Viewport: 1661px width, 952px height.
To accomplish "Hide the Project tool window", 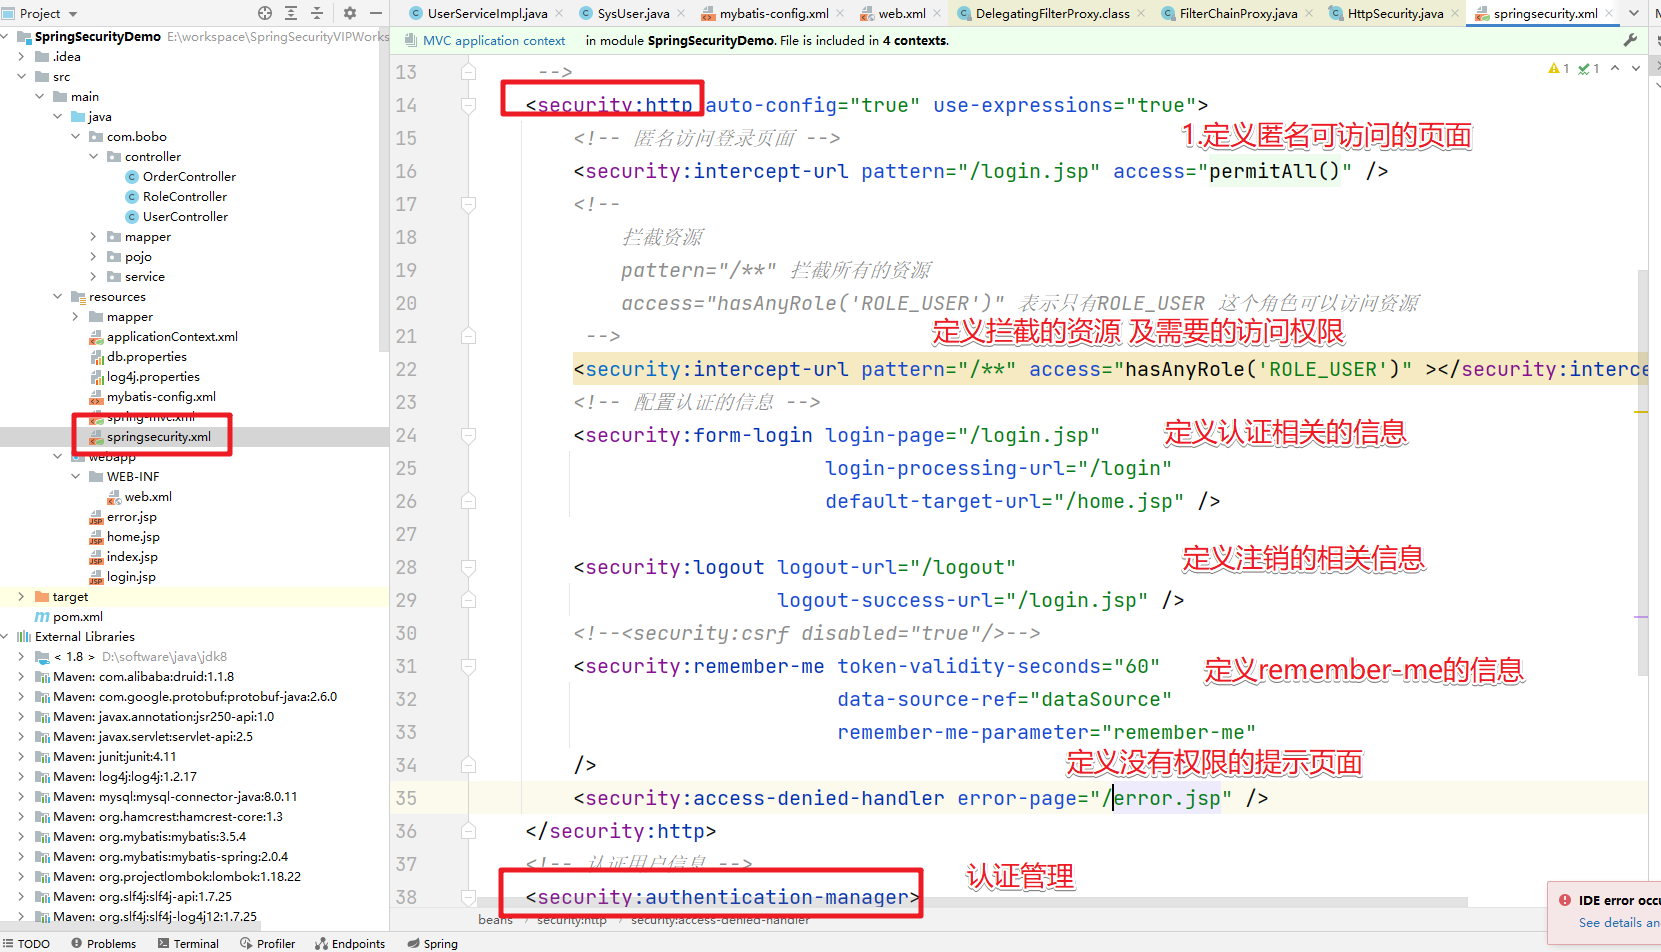I will tap(375, 14).
